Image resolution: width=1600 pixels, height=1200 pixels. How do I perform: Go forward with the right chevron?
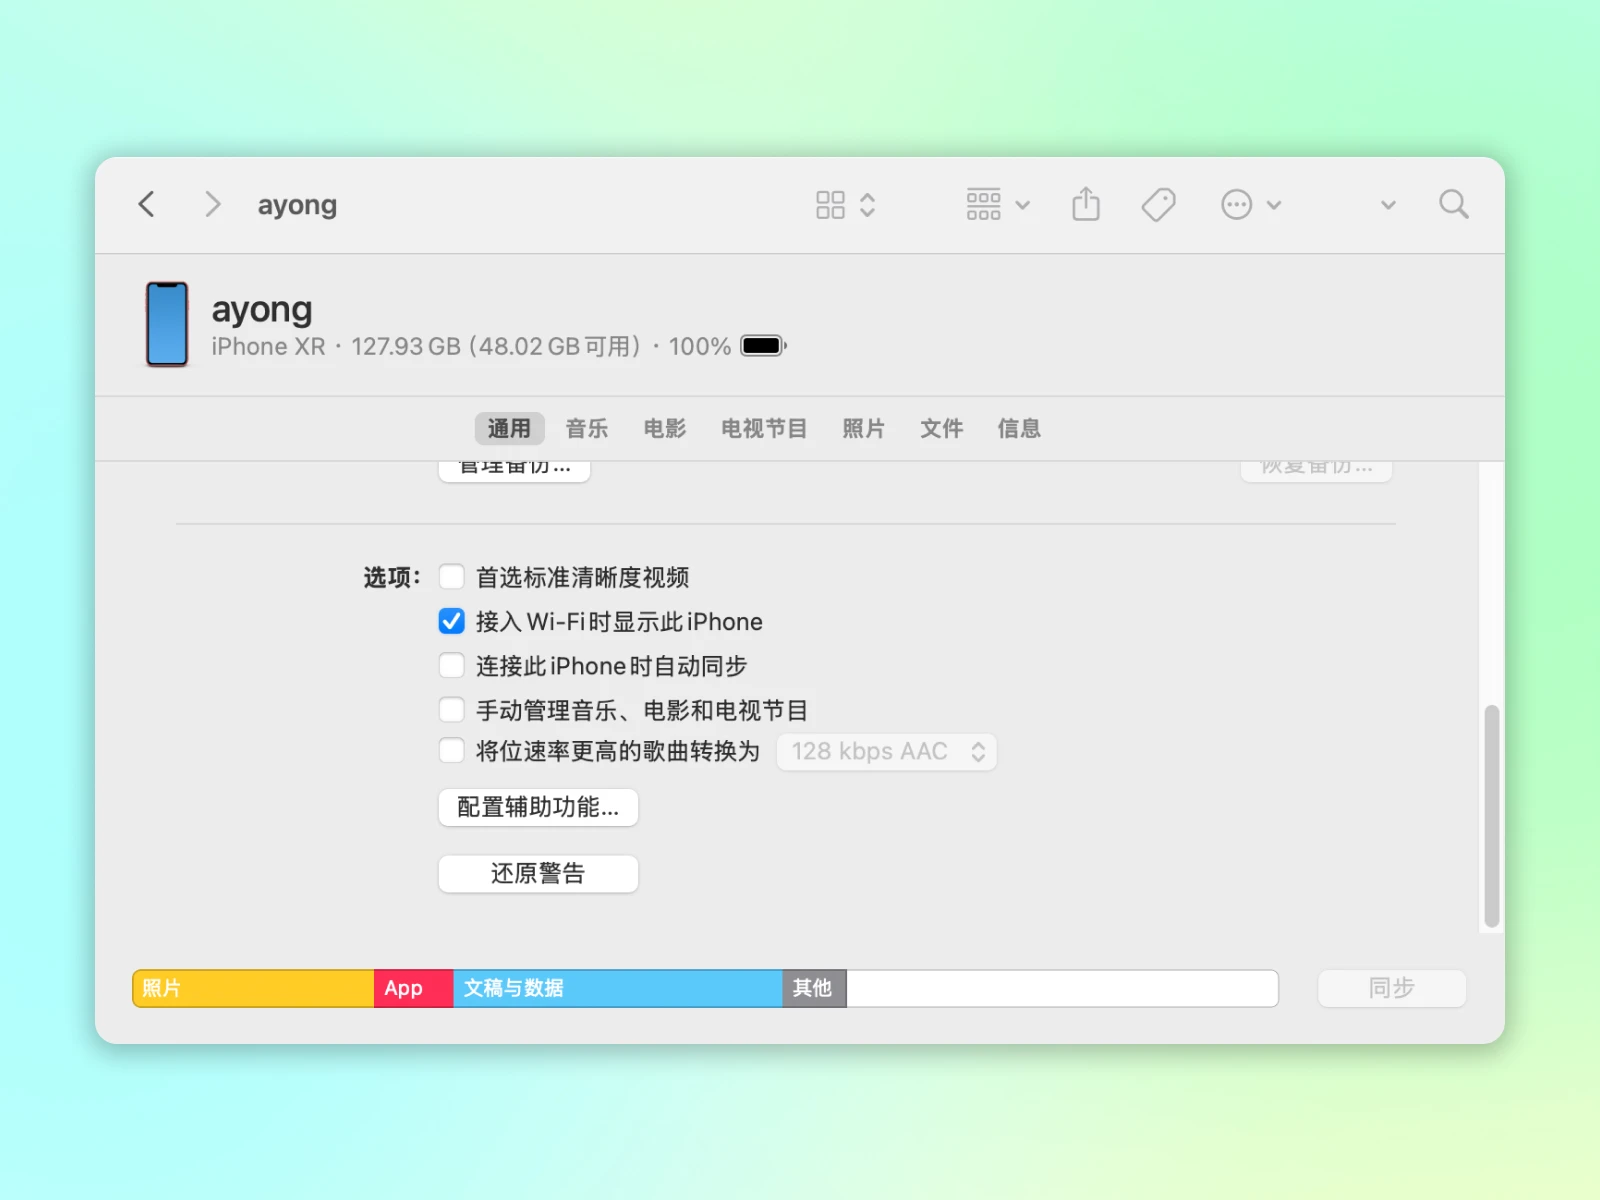[212, 205]
